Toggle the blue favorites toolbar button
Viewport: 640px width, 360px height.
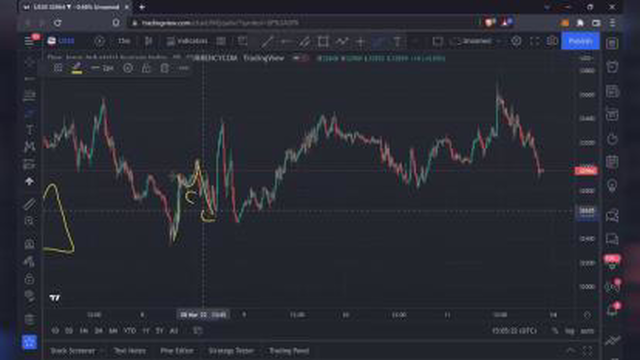[29, 342]
